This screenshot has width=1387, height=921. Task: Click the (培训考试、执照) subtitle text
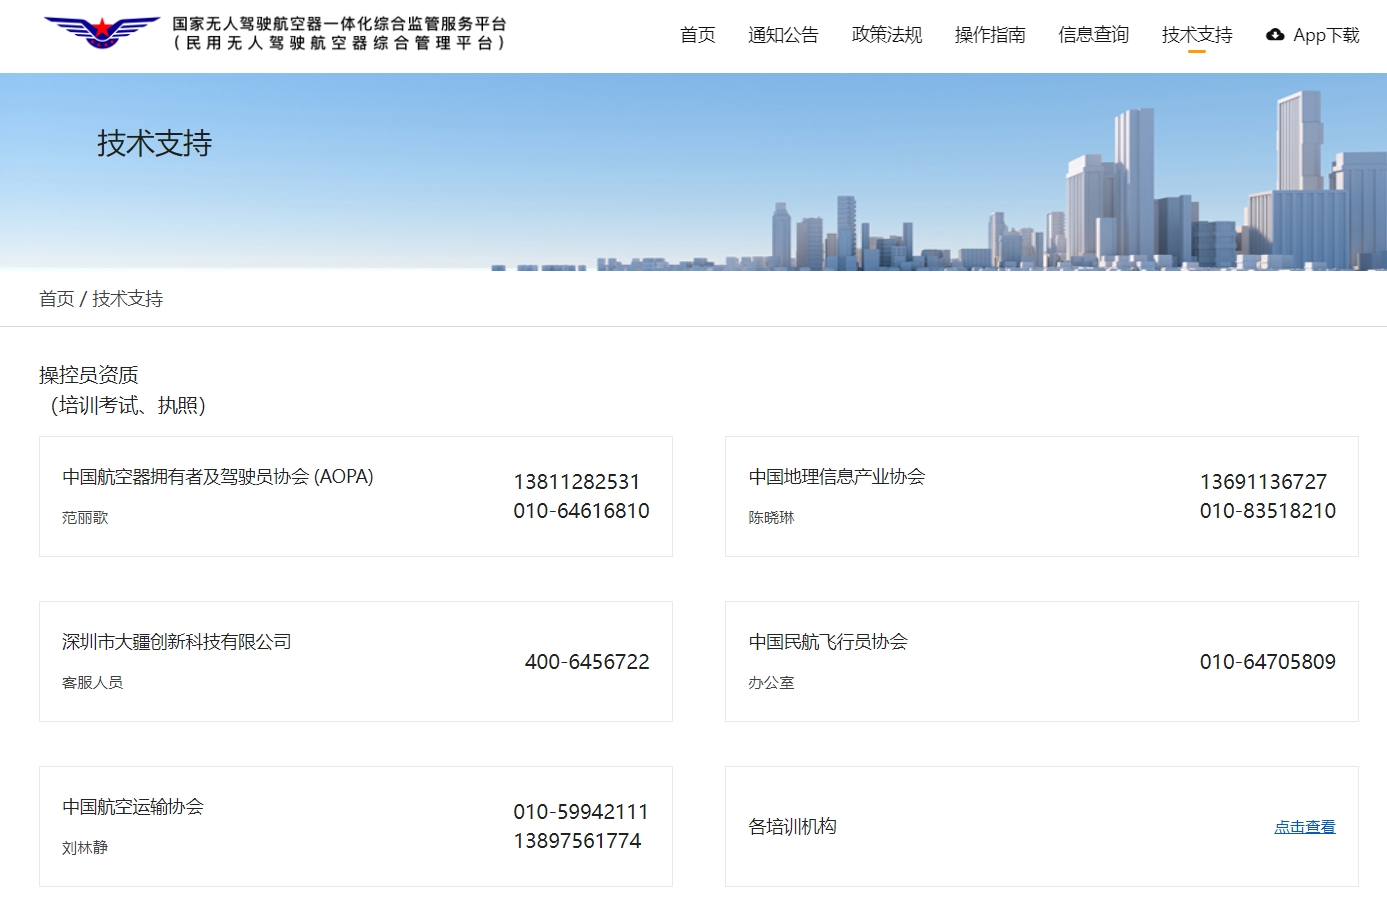click(128, 405)
